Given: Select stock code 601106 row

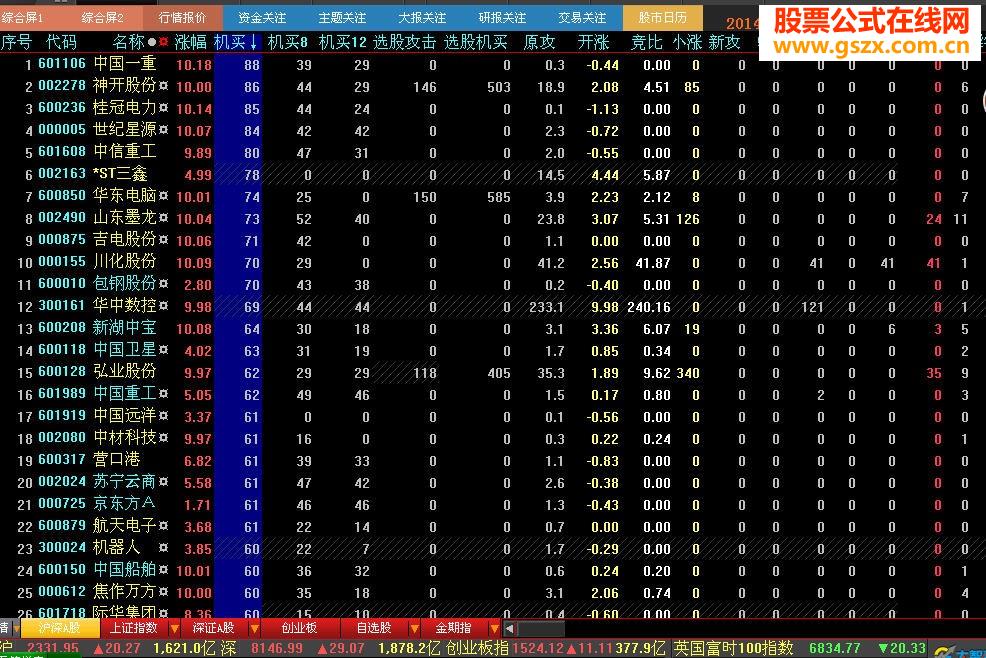Looking at the screenshot, I should click(x=493, y=64).
